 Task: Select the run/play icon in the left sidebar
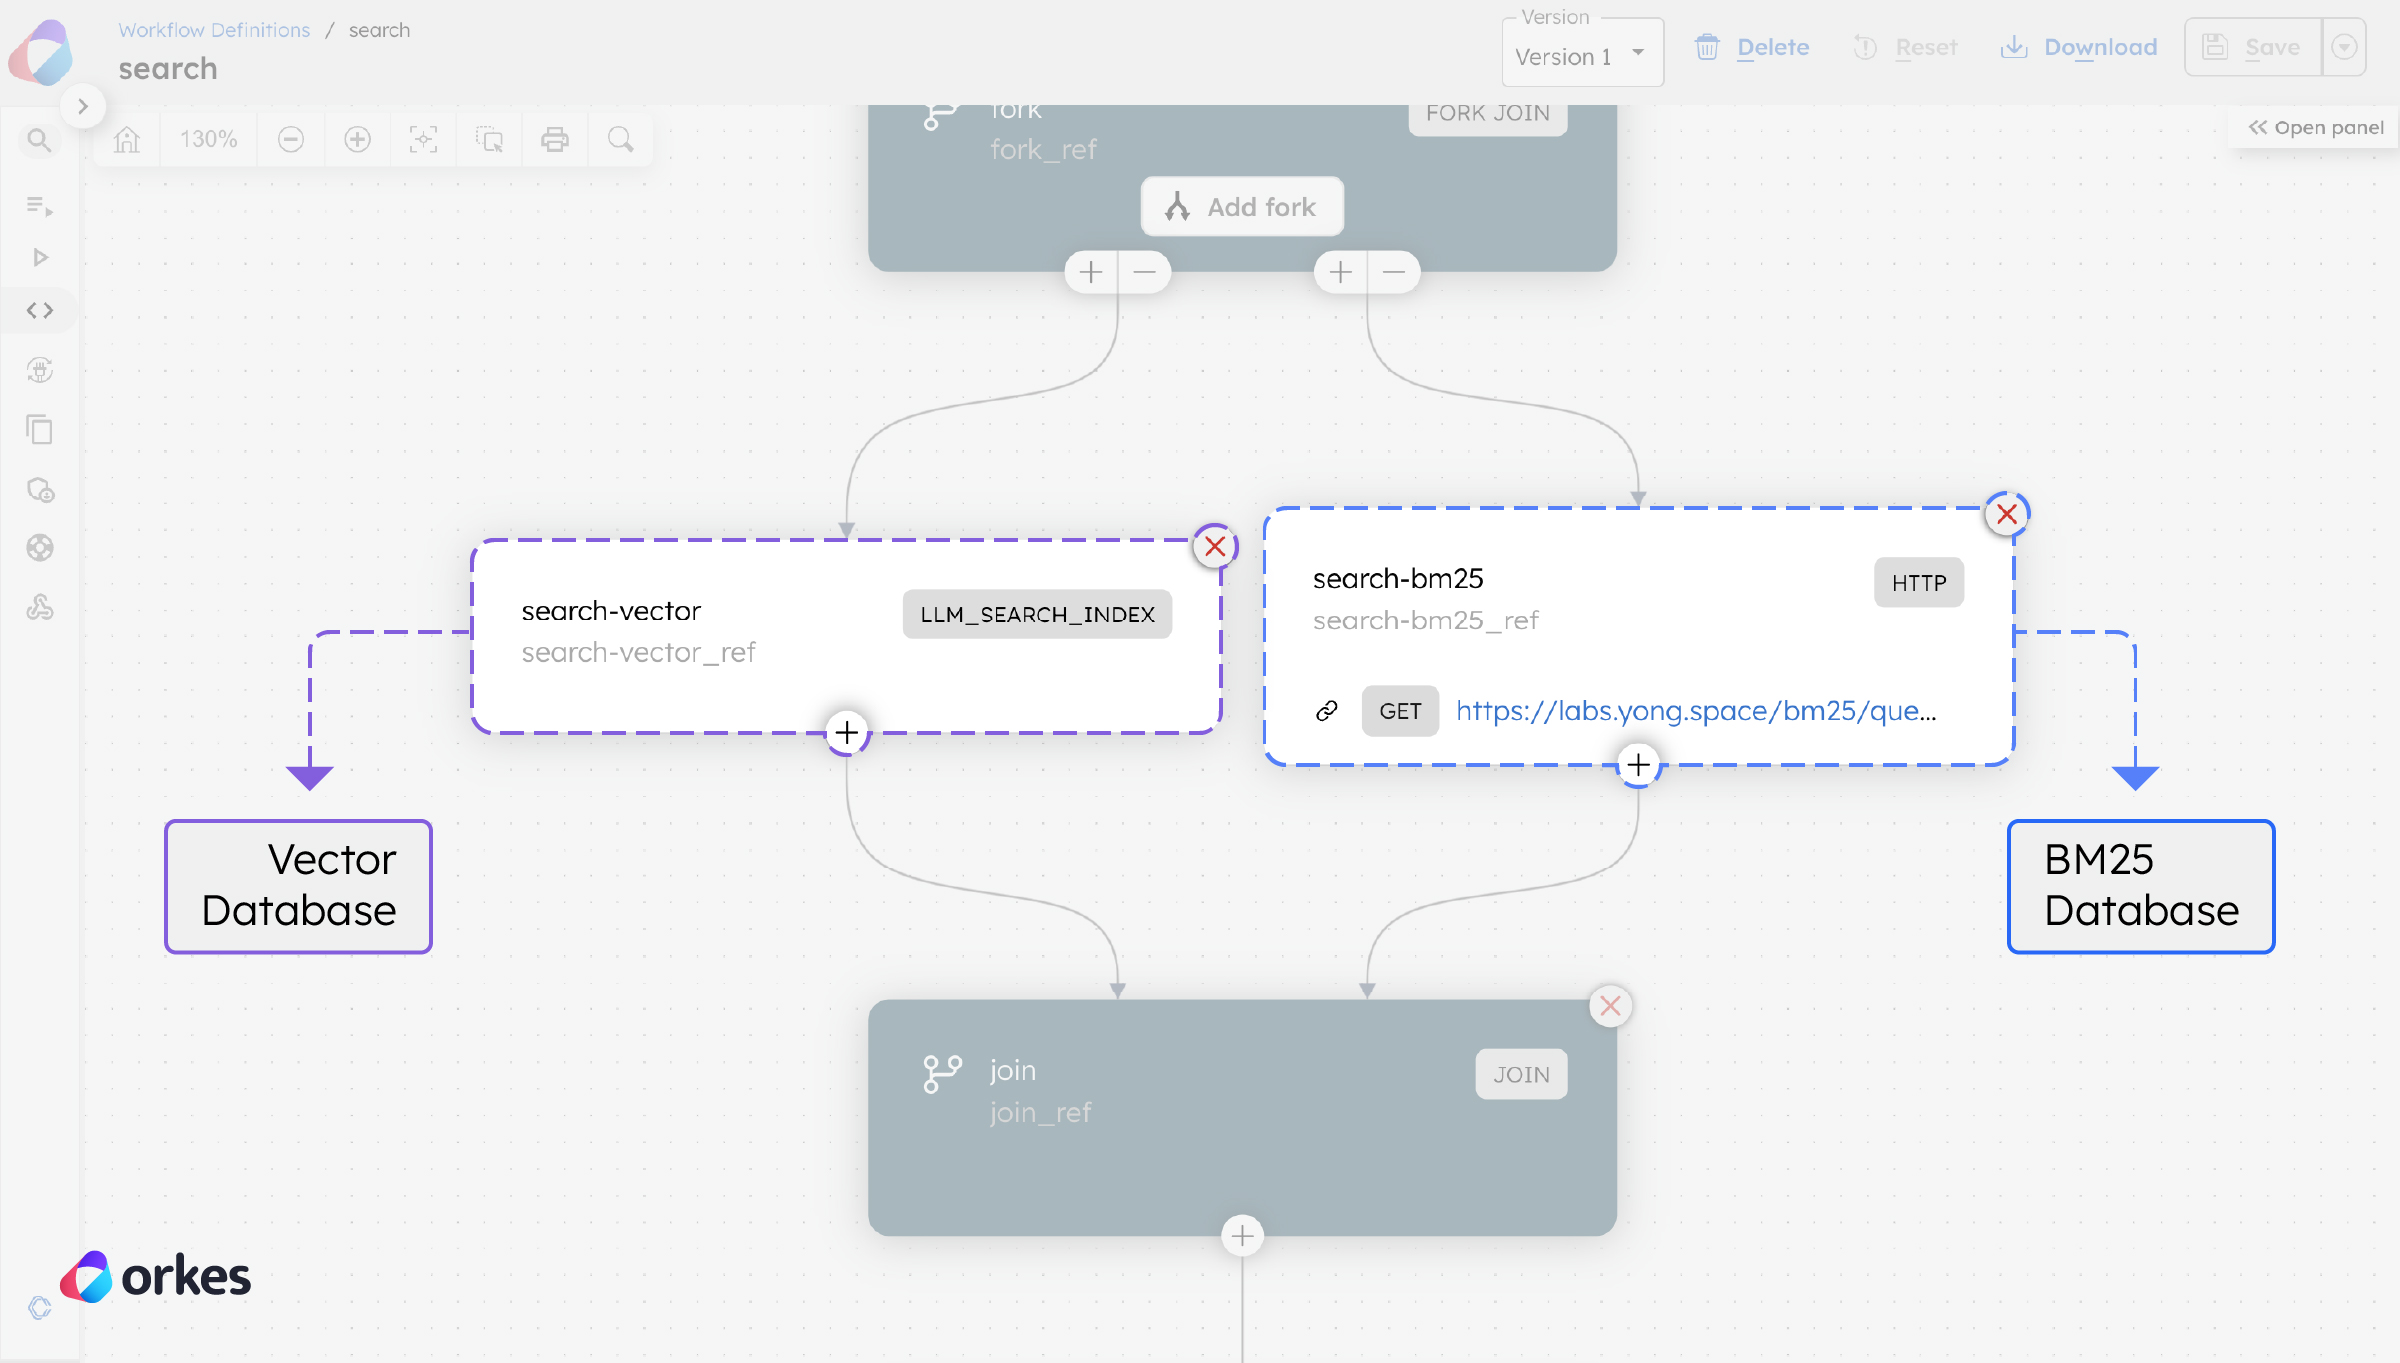point(39,257)
